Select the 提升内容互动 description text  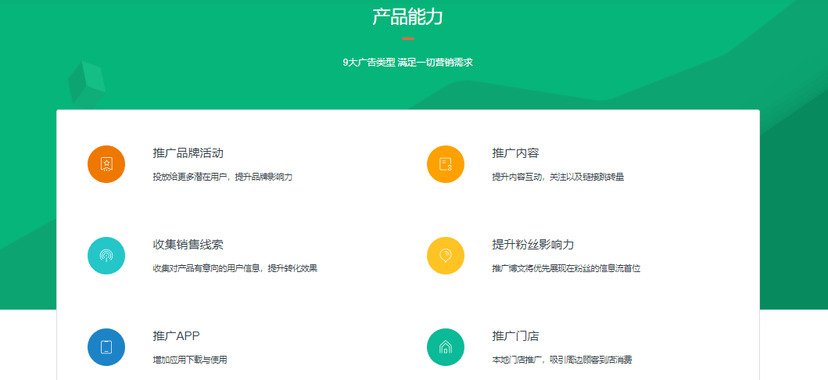tap(558, 177)
